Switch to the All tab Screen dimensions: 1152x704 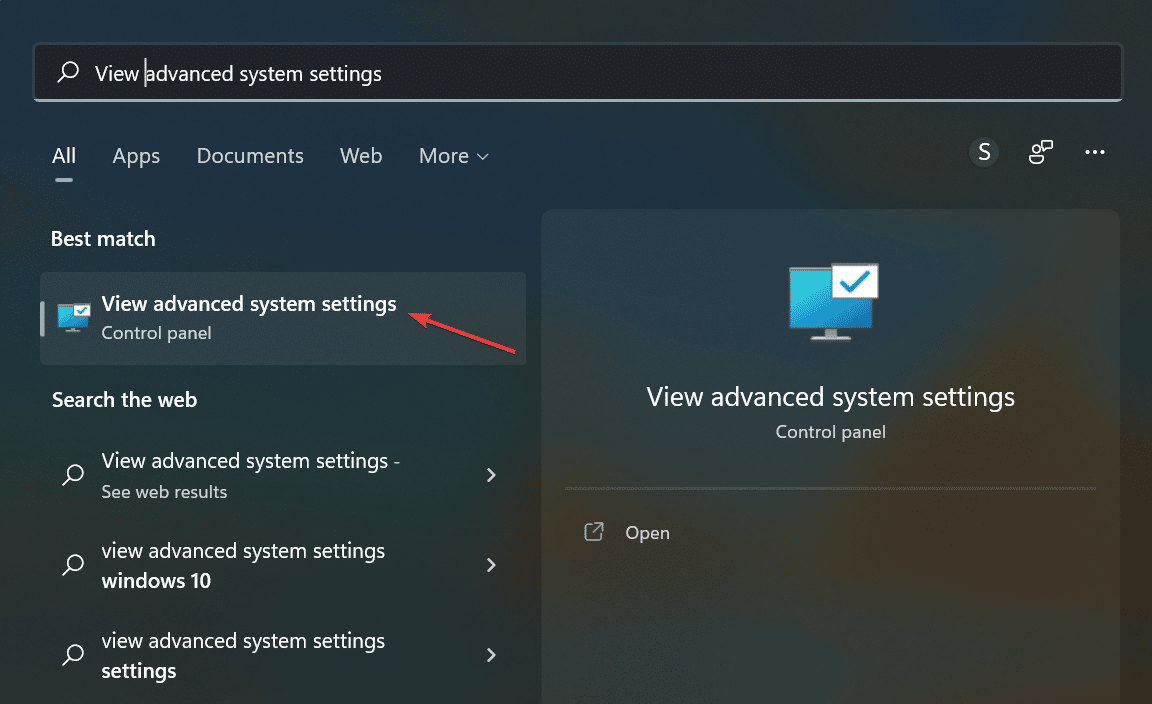tap(64, 156)
